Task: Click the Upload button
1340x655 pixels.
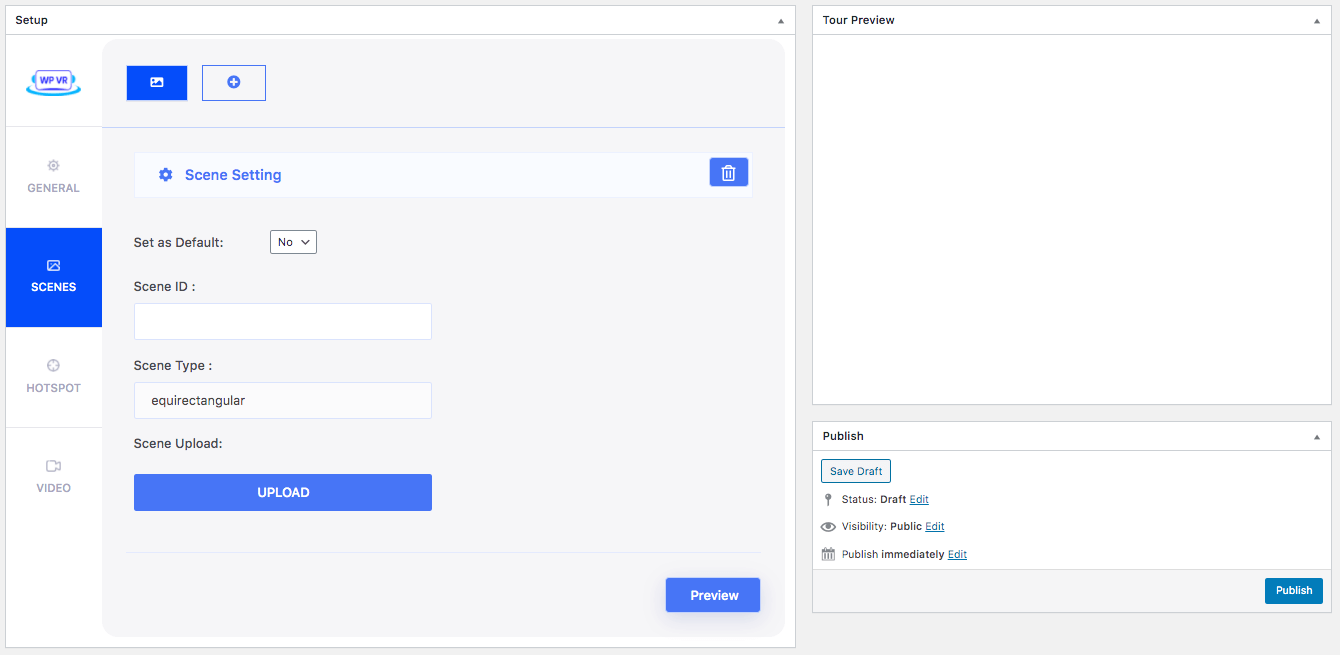Action: coord(283,492)
